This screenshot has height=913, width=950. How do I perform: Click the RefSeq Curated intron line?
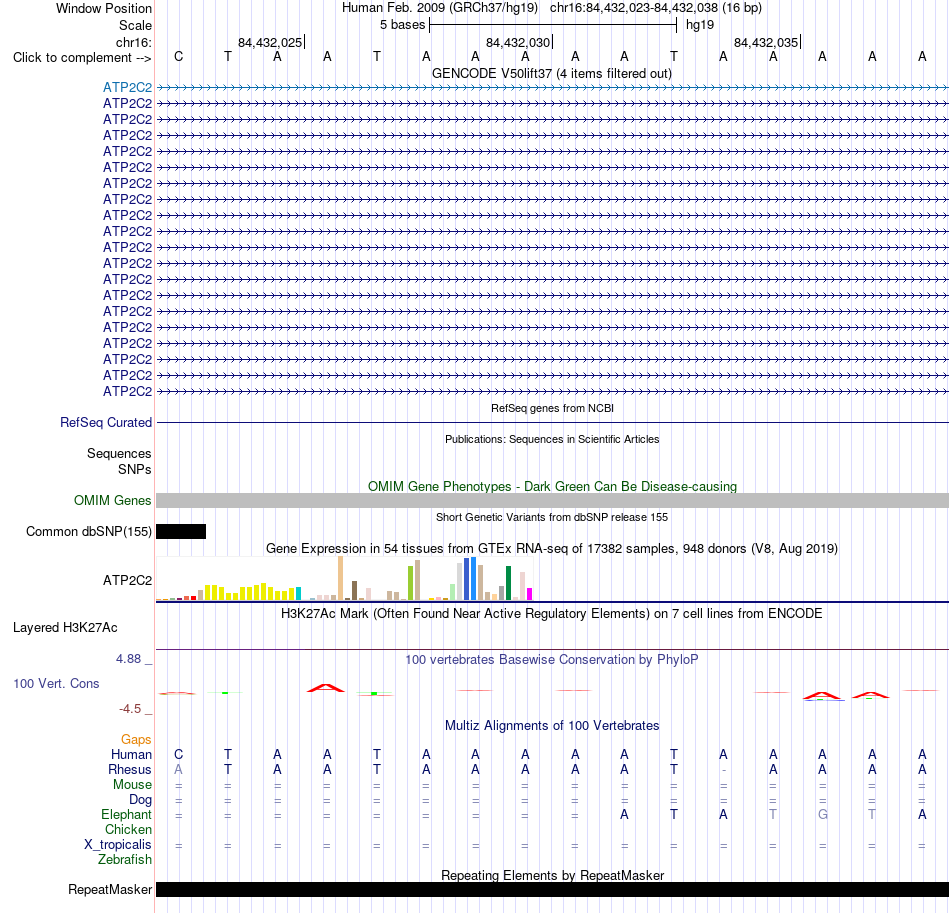[x=552, y=422]
